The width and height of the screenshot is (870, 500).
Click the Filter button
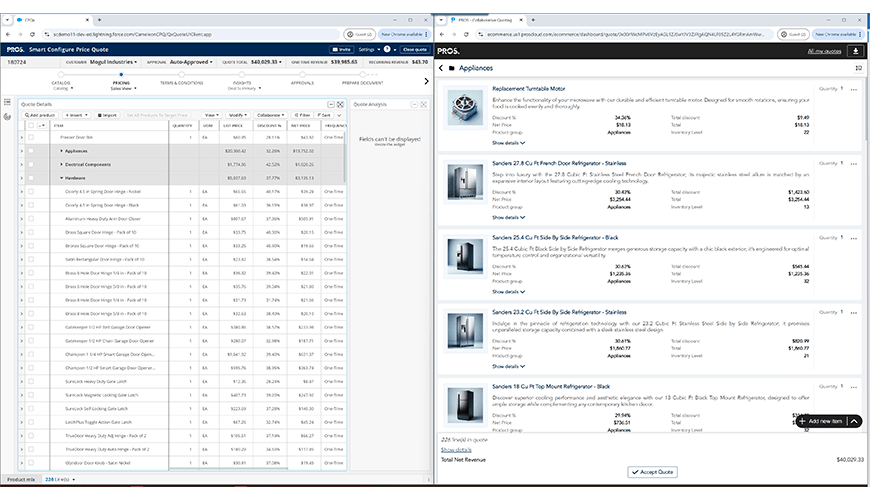302,115
